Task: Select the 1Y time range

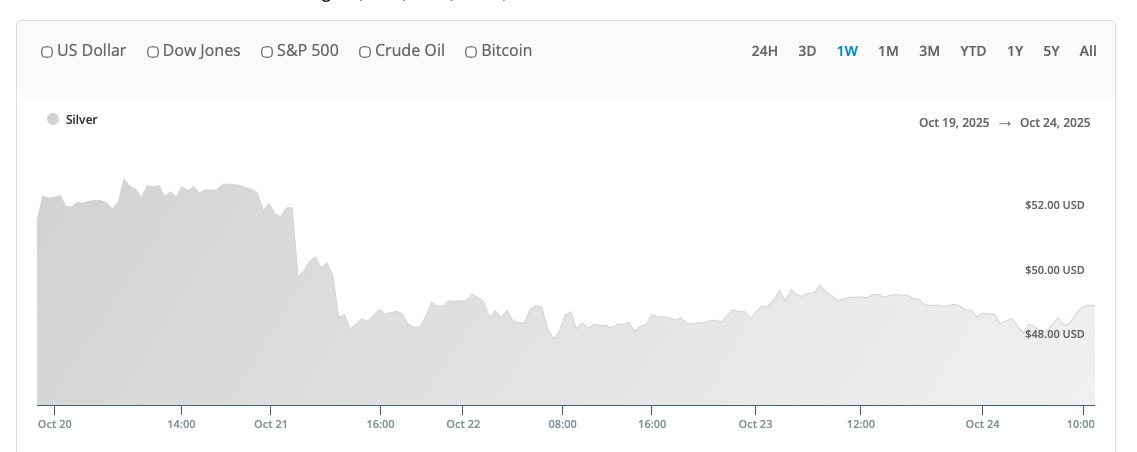Action: (1015, 51)
